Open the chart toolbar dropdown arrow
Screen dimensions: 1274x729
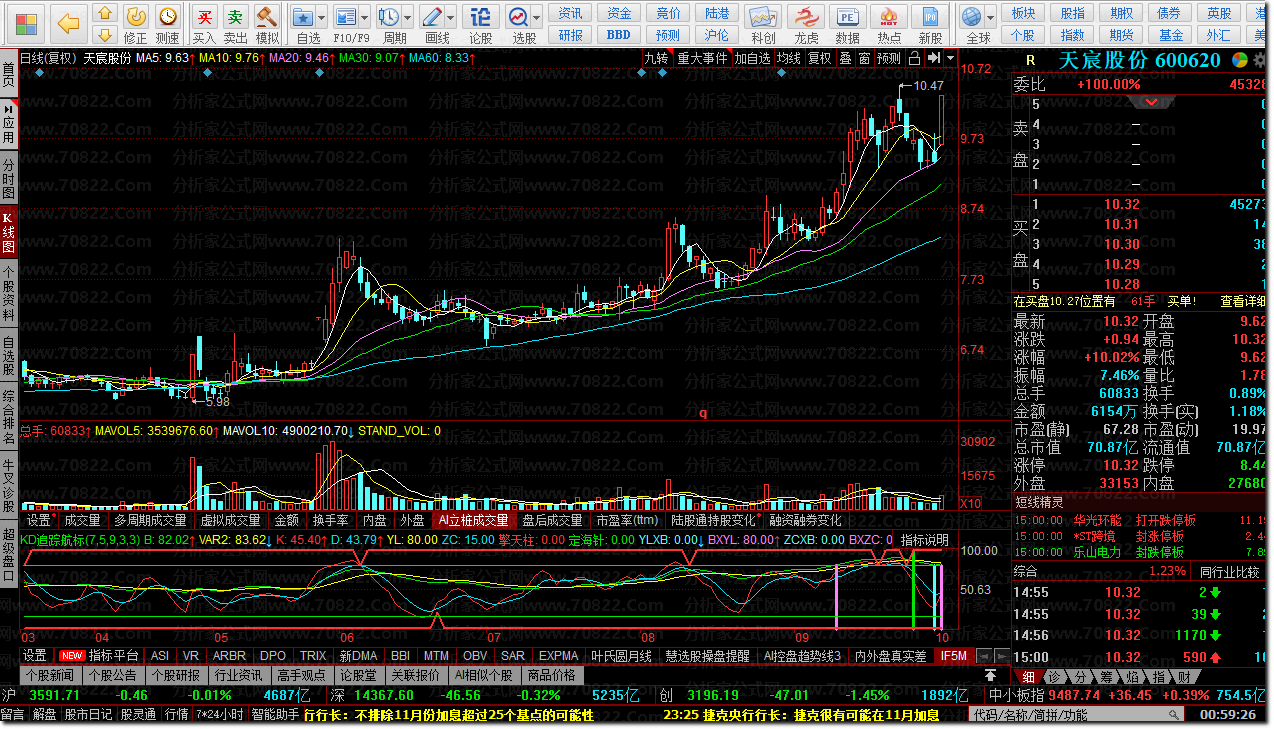coord(950,58)
